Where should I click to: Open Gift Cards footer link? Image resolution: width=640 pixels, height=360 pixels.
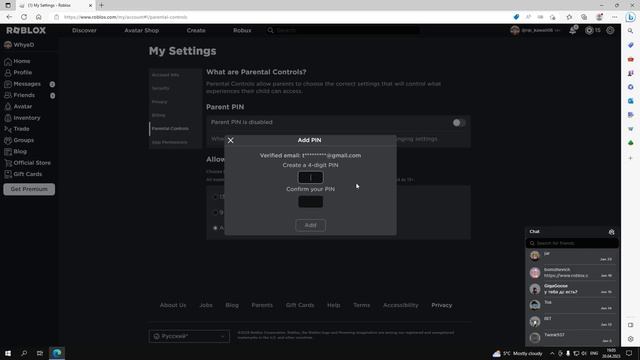pos(300,305)
